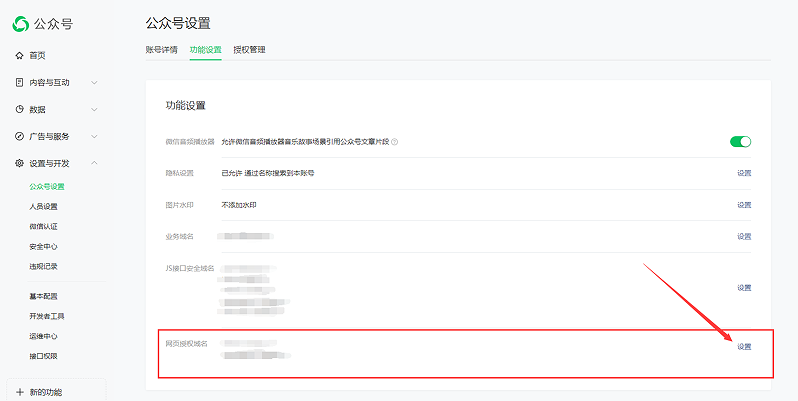Open 公众号设置 in the sidebar
The width and height of the screenshot is (798, 401).
(47, 187)
